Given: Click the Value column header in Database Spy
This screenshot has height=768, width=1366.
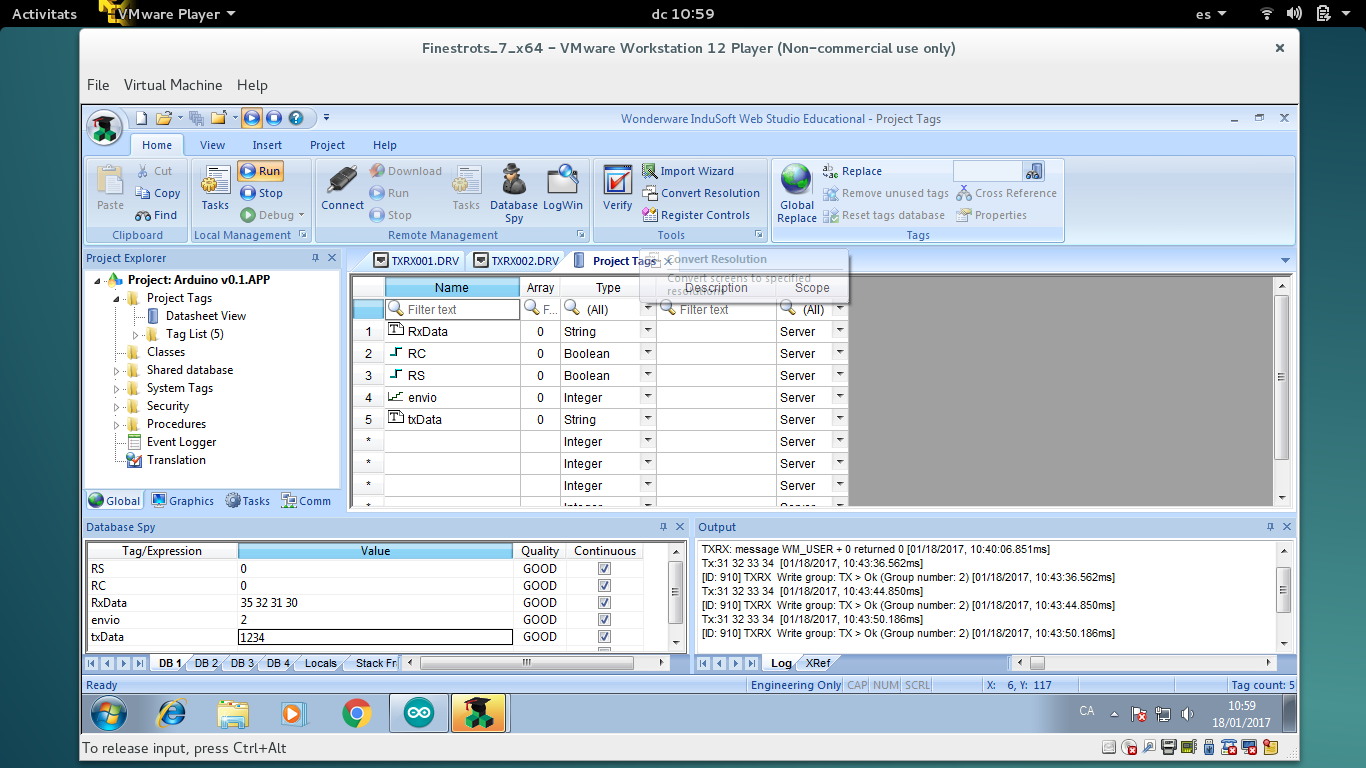Looking at the screenshot, I should (376, 551).
